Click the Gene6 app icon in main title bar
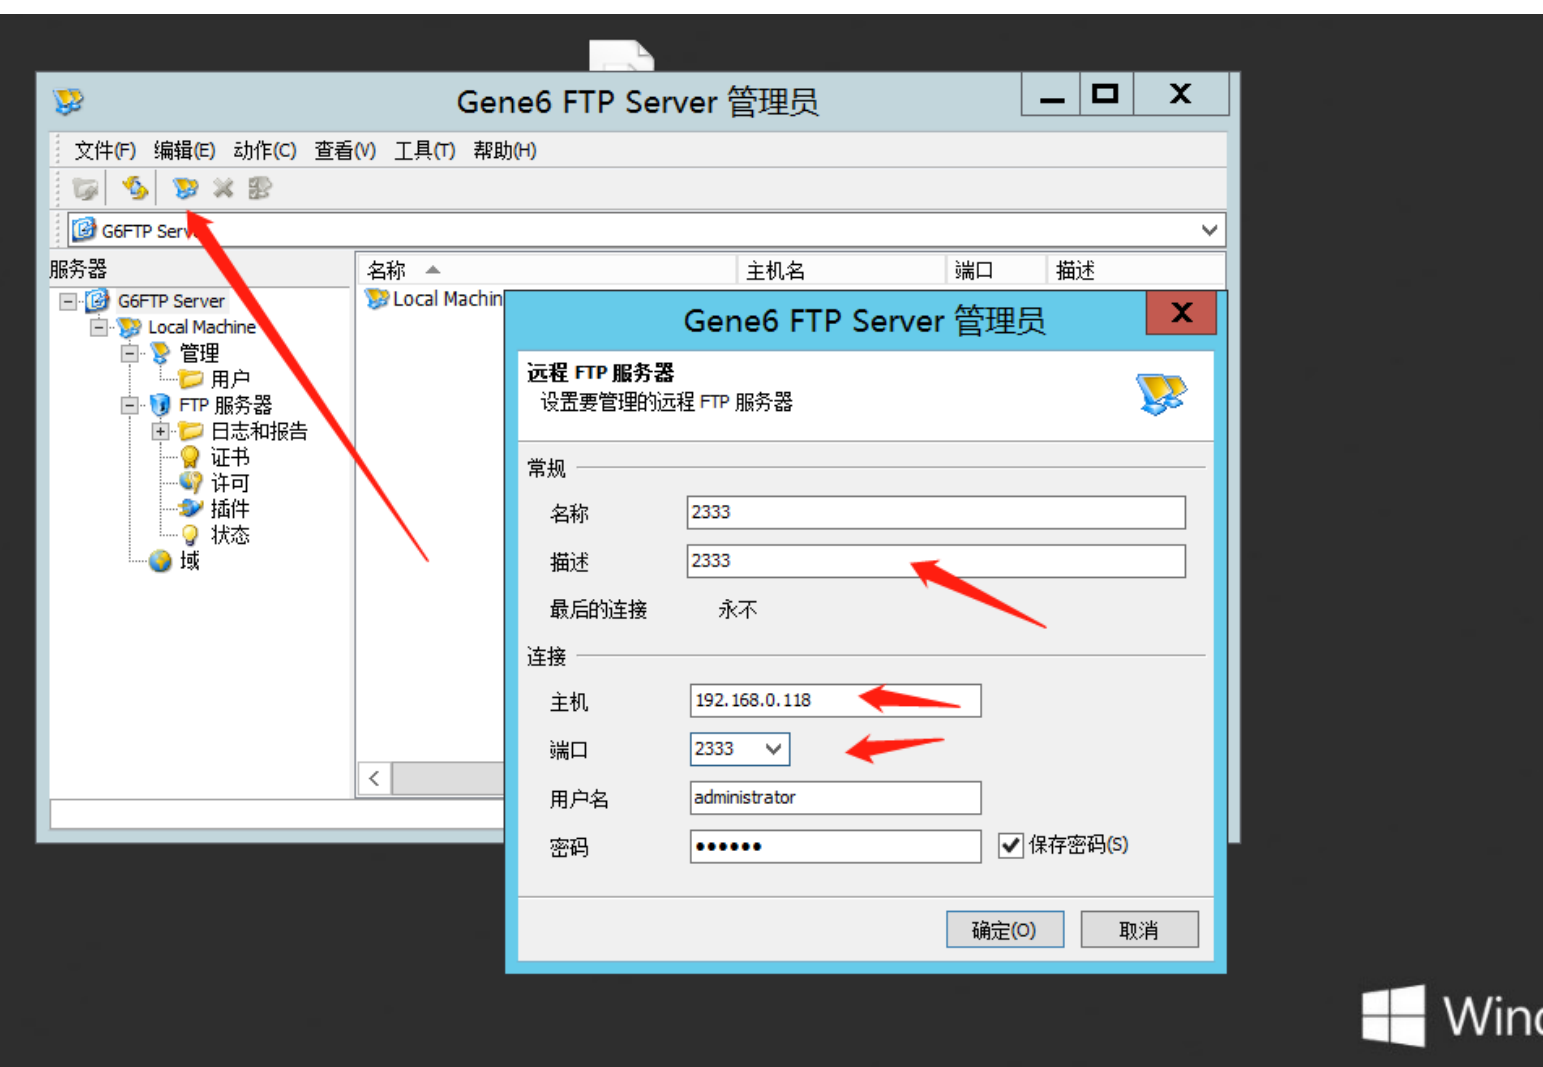 tap(69, 101)
